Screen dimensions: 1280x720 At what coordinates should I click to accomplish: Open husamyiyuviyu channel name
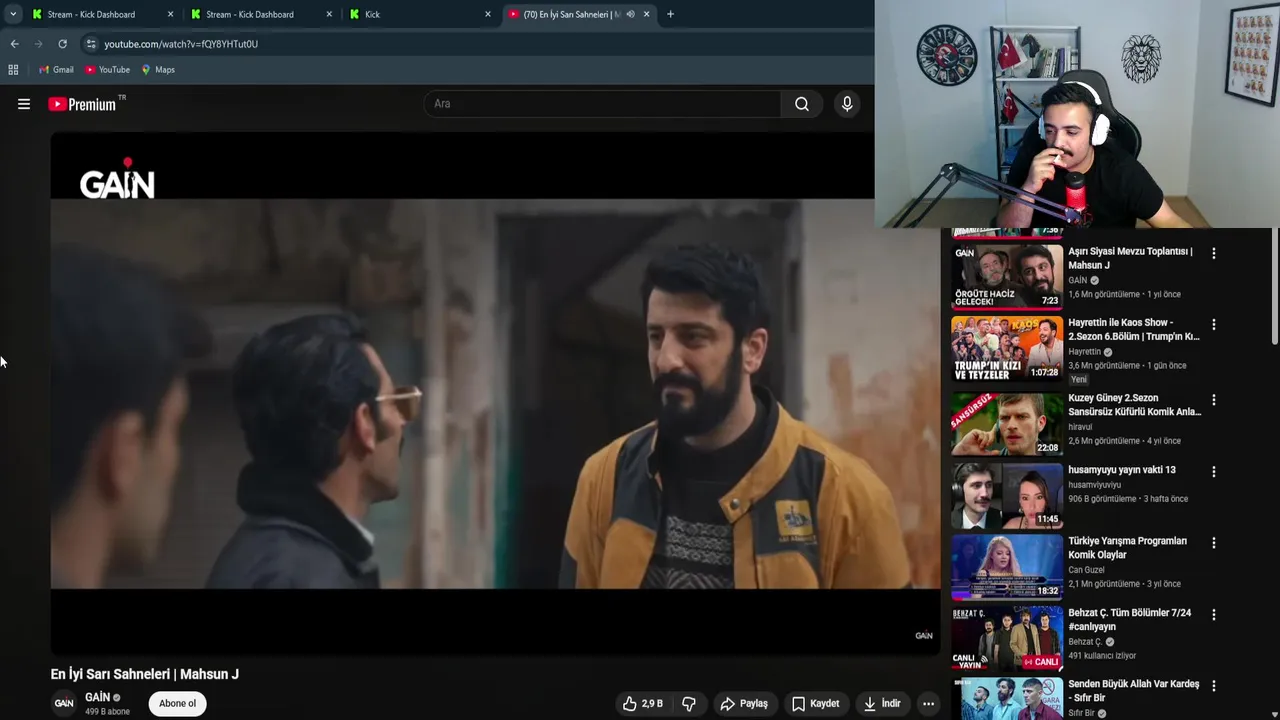pyautogui.click(x=1094, y=485)
